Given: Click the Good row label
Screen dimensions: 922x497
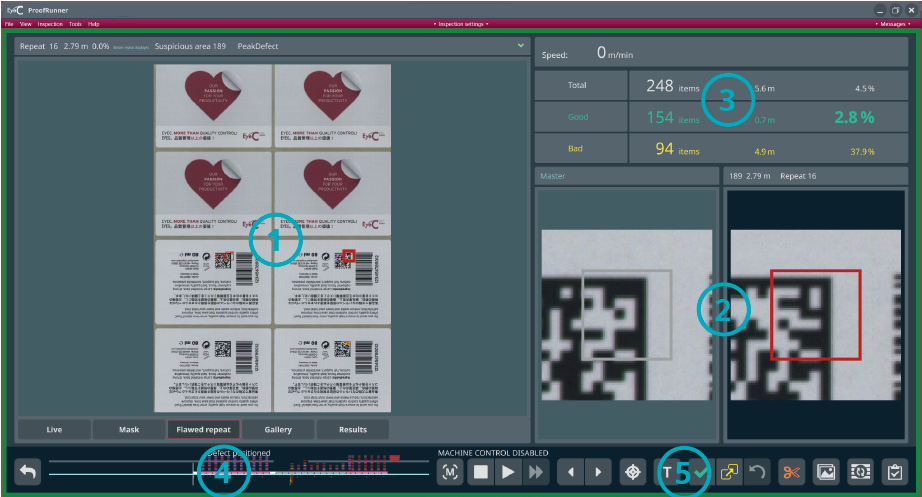Looking at the screenshot, I should click(578, 117).
